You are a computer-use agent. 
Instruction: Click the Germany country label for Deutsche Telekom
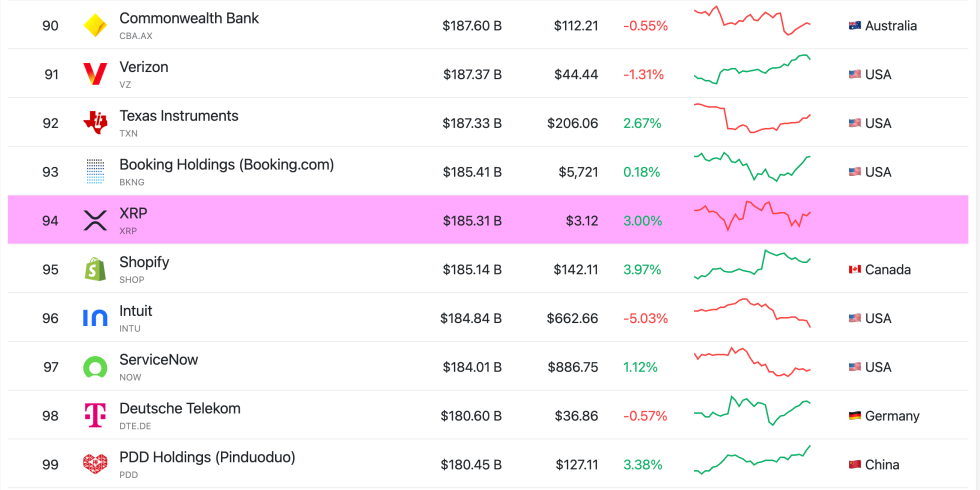point(892,416)
